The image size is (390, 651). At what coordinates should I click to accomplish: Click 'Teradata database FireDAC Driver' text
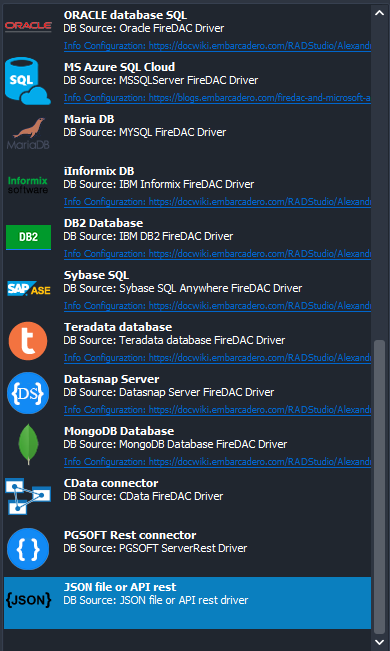202,340
